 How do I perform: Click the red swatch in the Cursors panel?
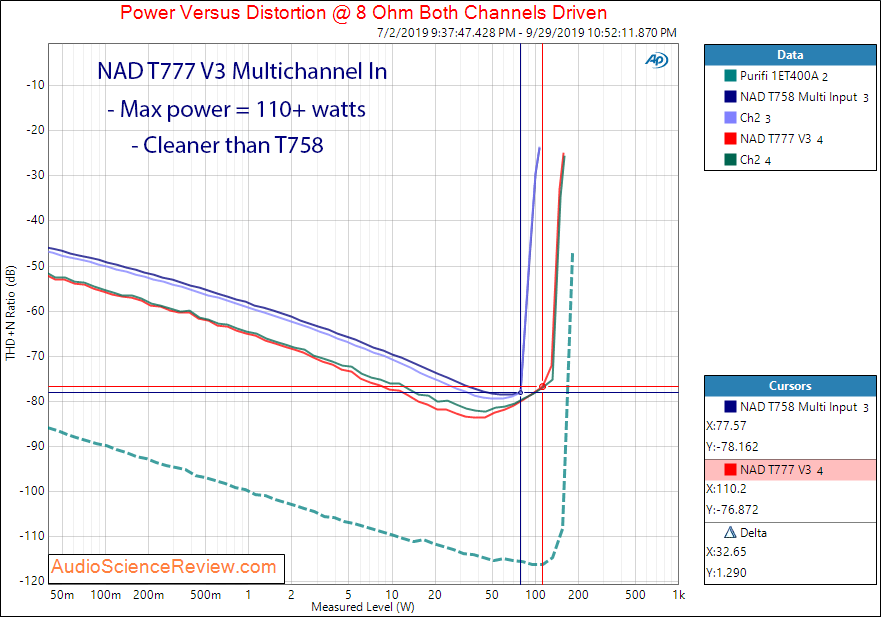730,470
